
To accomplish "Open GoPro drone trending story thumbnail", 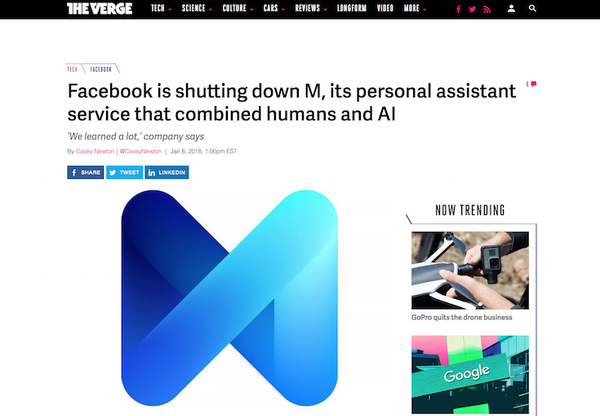I will tap(470, 270).
